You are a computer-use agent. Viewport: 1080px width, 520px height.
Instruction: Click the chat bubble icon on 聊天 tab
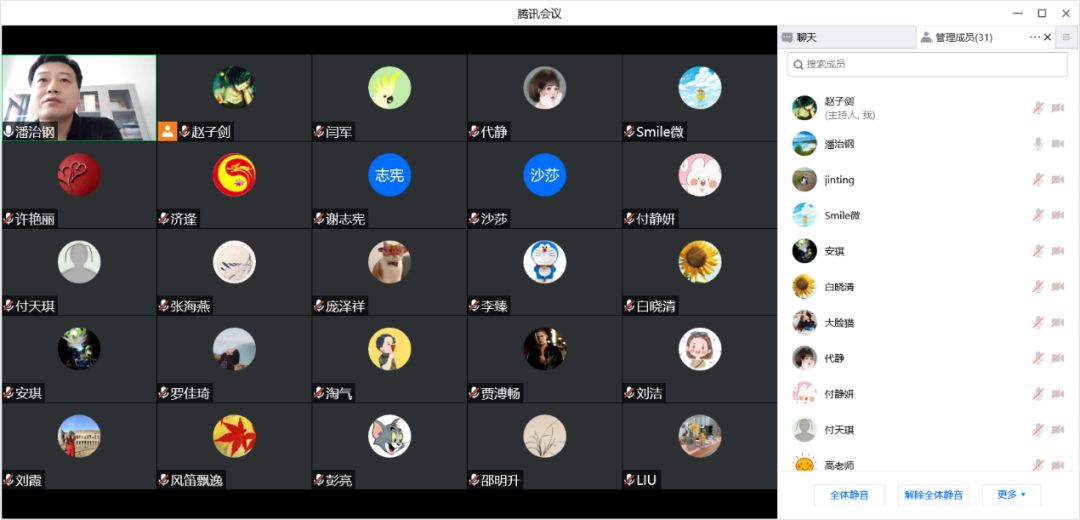tap(787, 38)
